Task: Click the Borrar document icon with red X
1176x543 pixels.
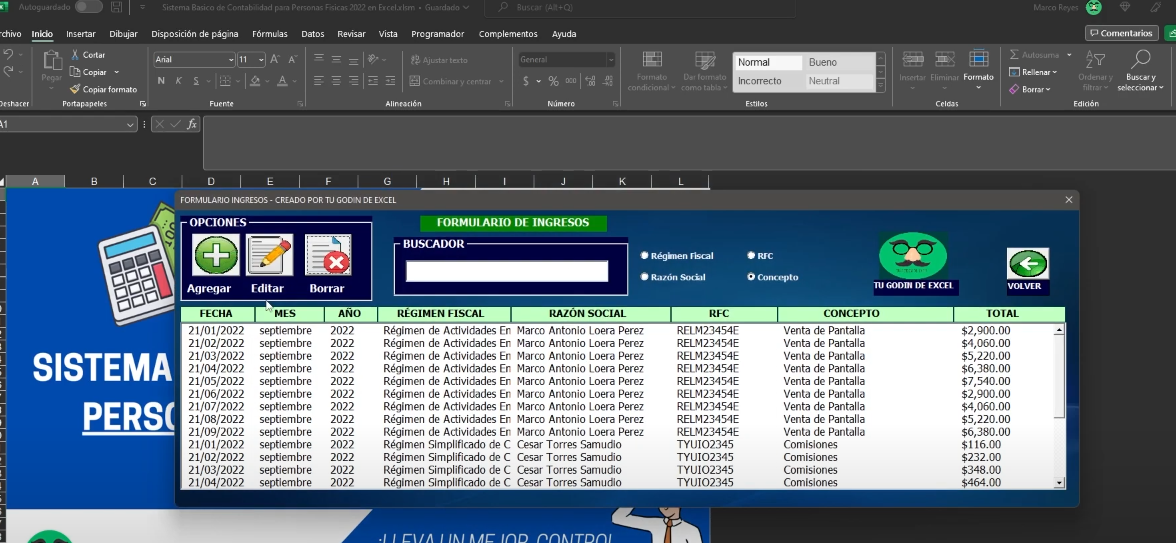Action: click(328, 255)
